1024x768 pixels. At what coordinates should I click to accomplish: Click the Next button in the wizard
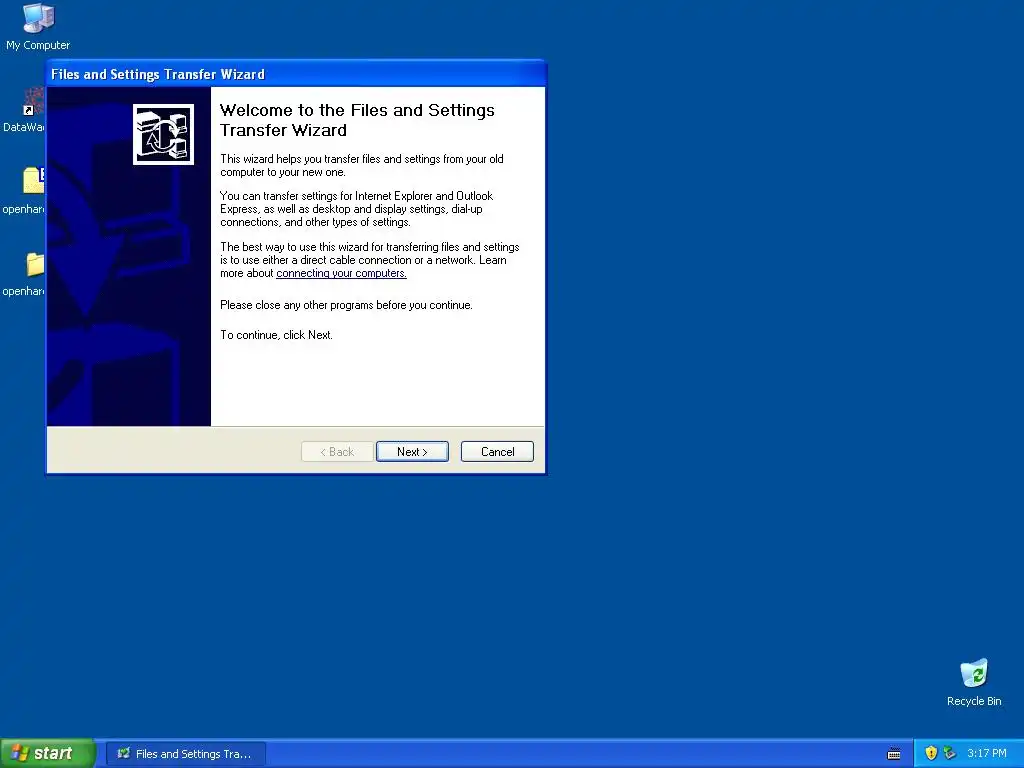click(412, 451)
